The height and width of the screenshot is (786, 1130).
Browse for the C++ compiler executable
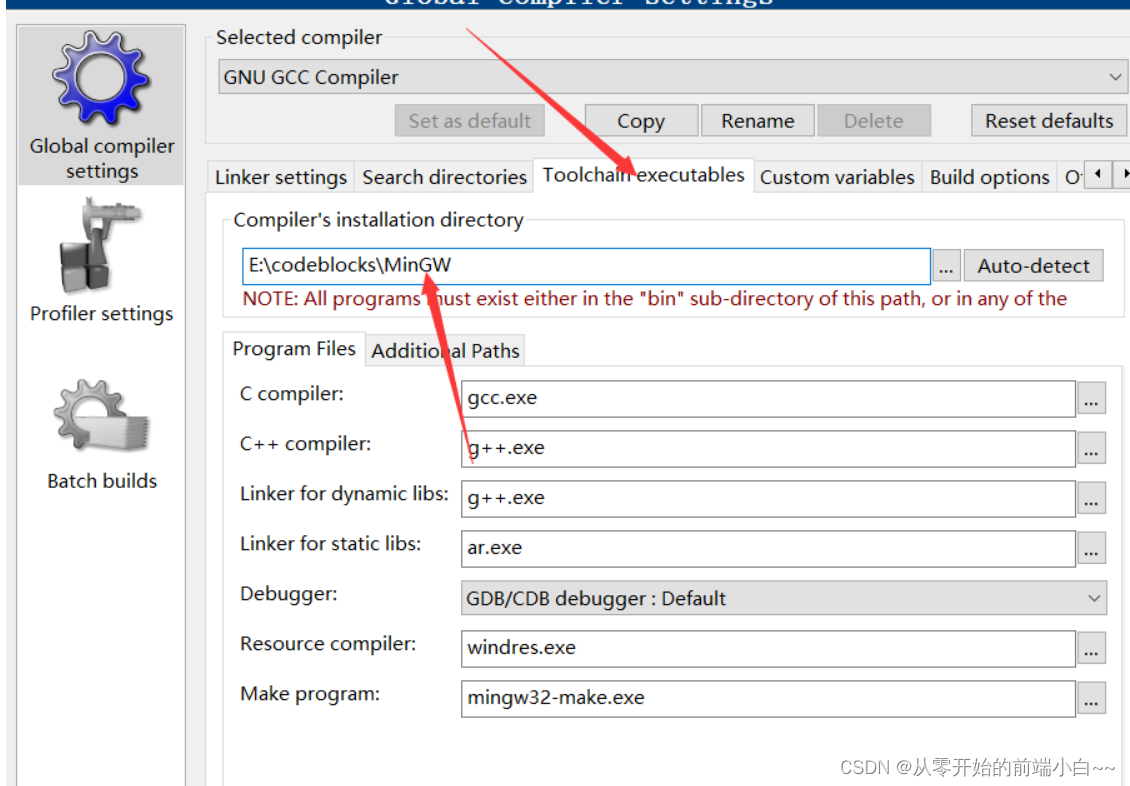pyautogui.click(x=1091, y=448)
